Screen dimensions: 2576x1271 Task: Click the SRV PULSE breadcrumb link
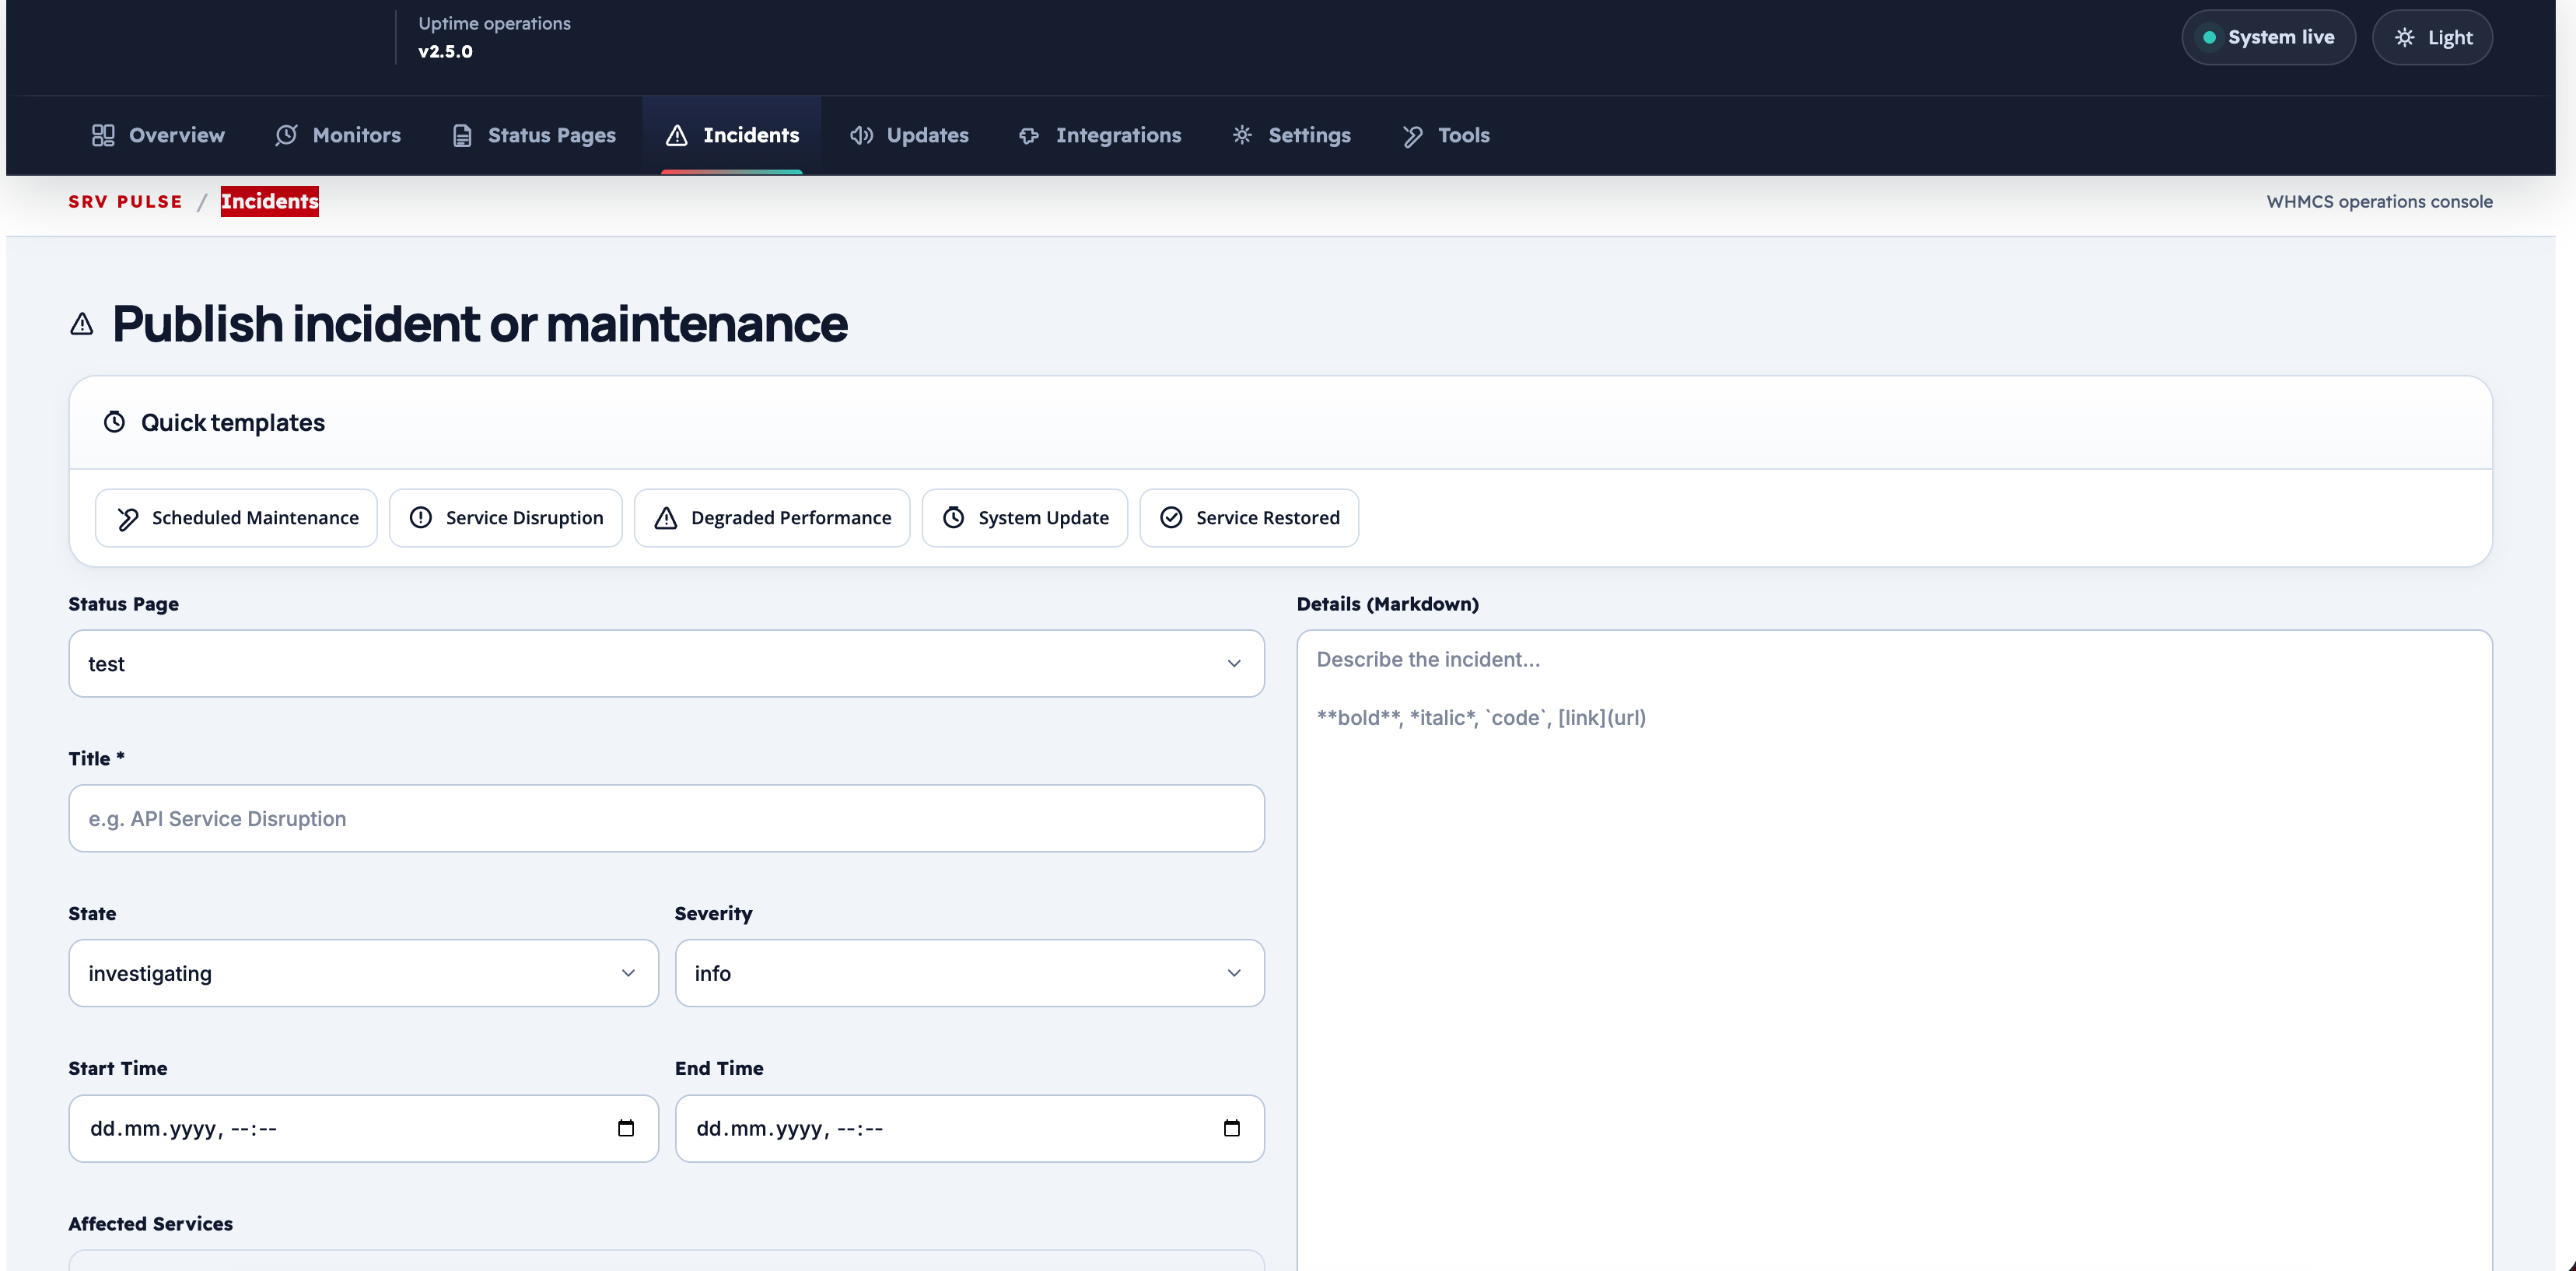(x=126, y=202)
